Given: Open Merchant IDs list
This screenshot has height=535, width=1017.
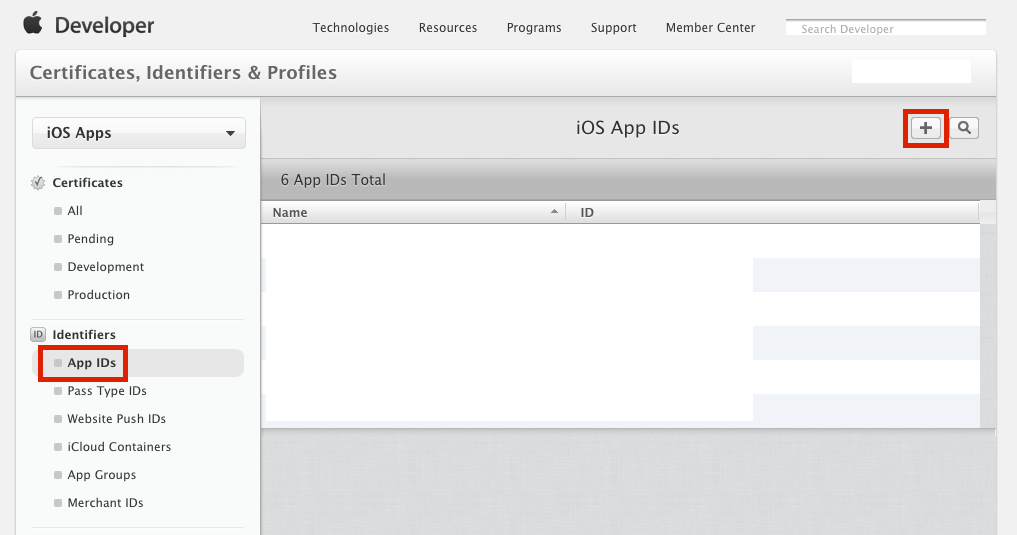Looking at the screenshot, I should click(x=105, y=503).
